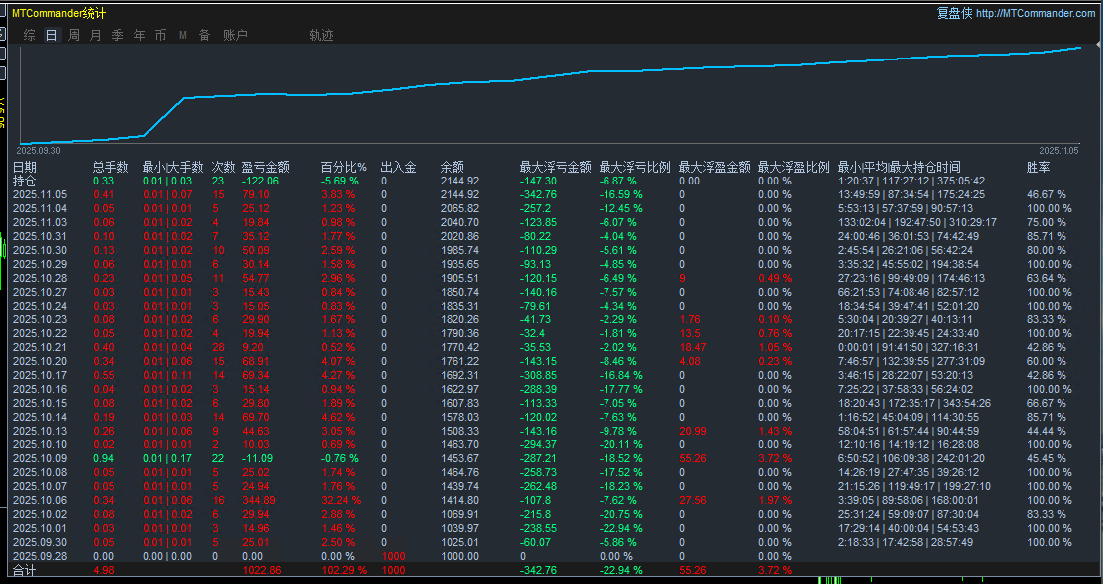The height and width of the screenshot is (584, 1103).
Task: Open the 账户 account tab
Action: tap(235, 35)
